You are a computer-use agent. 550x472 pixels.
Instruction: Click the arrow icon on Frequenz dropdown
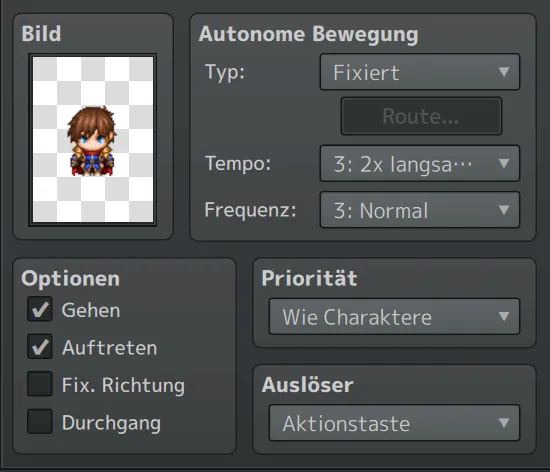pos(504,210)
